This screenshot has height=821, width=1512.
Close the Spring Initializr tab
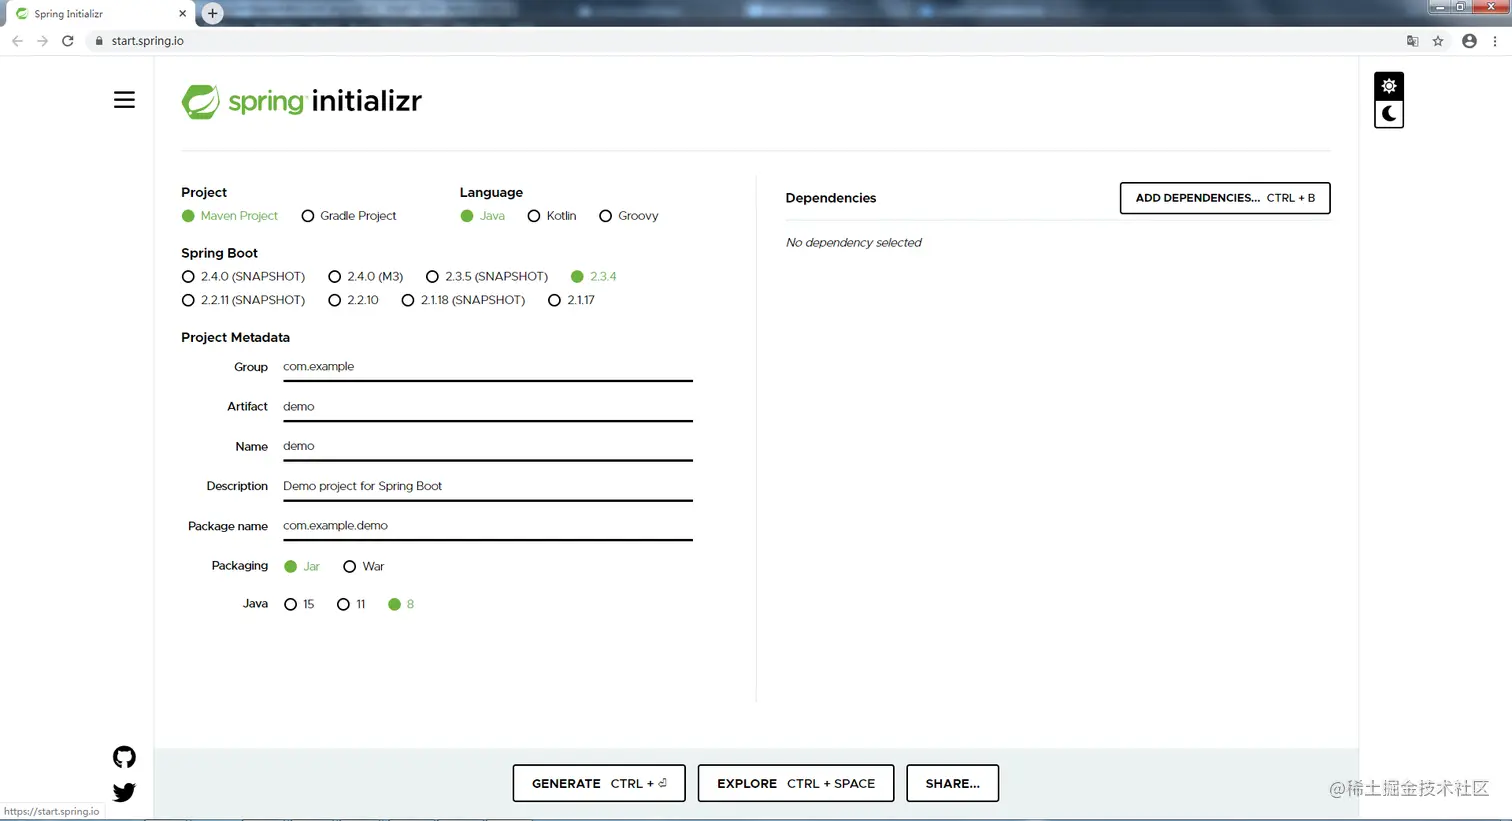(182, 14)
